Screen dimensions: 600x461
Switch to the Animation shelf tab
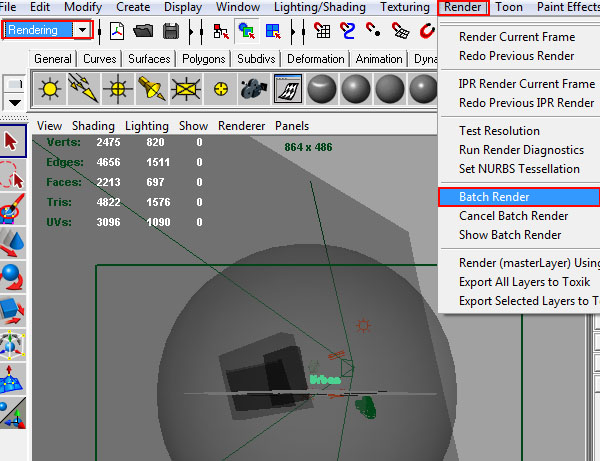379,59
